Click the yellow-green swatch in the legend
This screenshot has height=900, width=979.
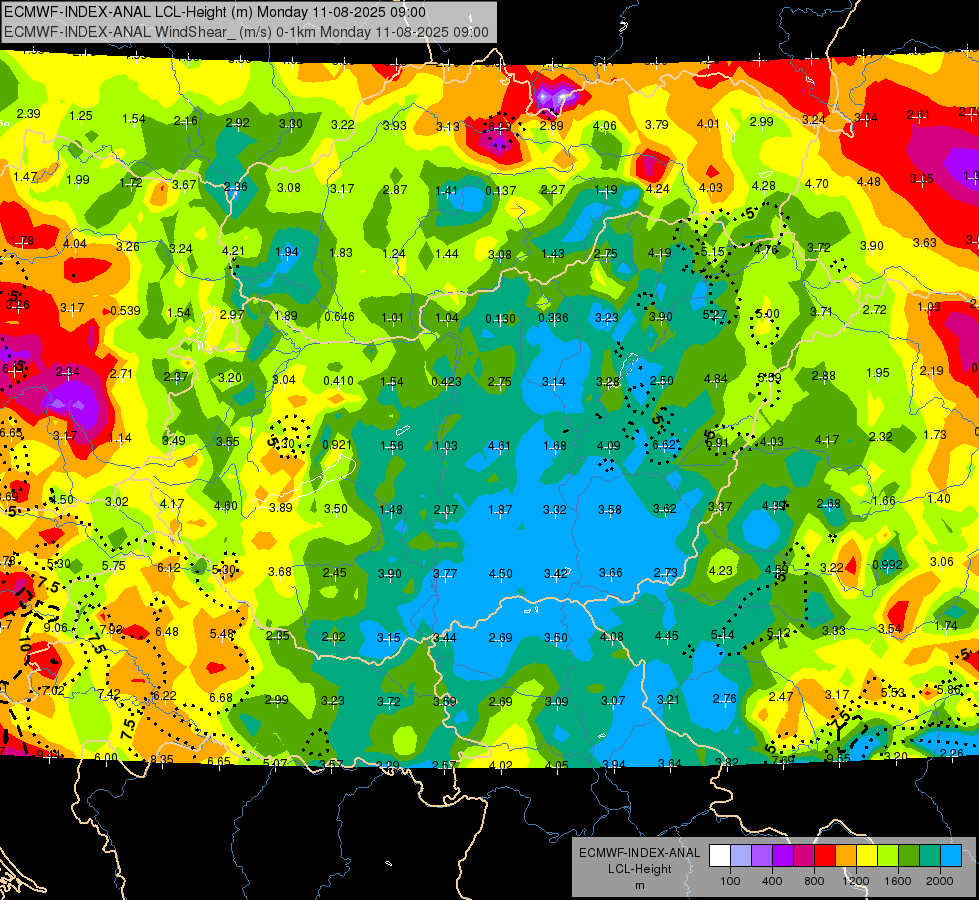[888, 856]
